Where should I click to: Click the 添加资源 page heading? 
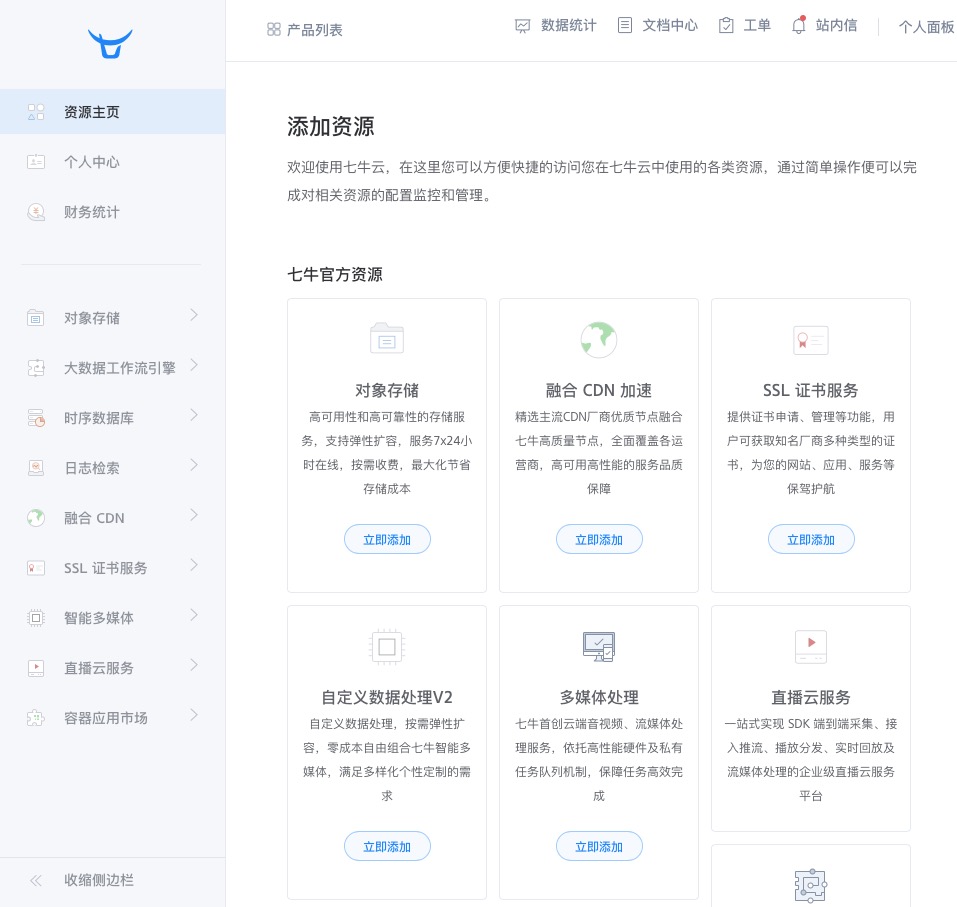[x=330, y=126]
